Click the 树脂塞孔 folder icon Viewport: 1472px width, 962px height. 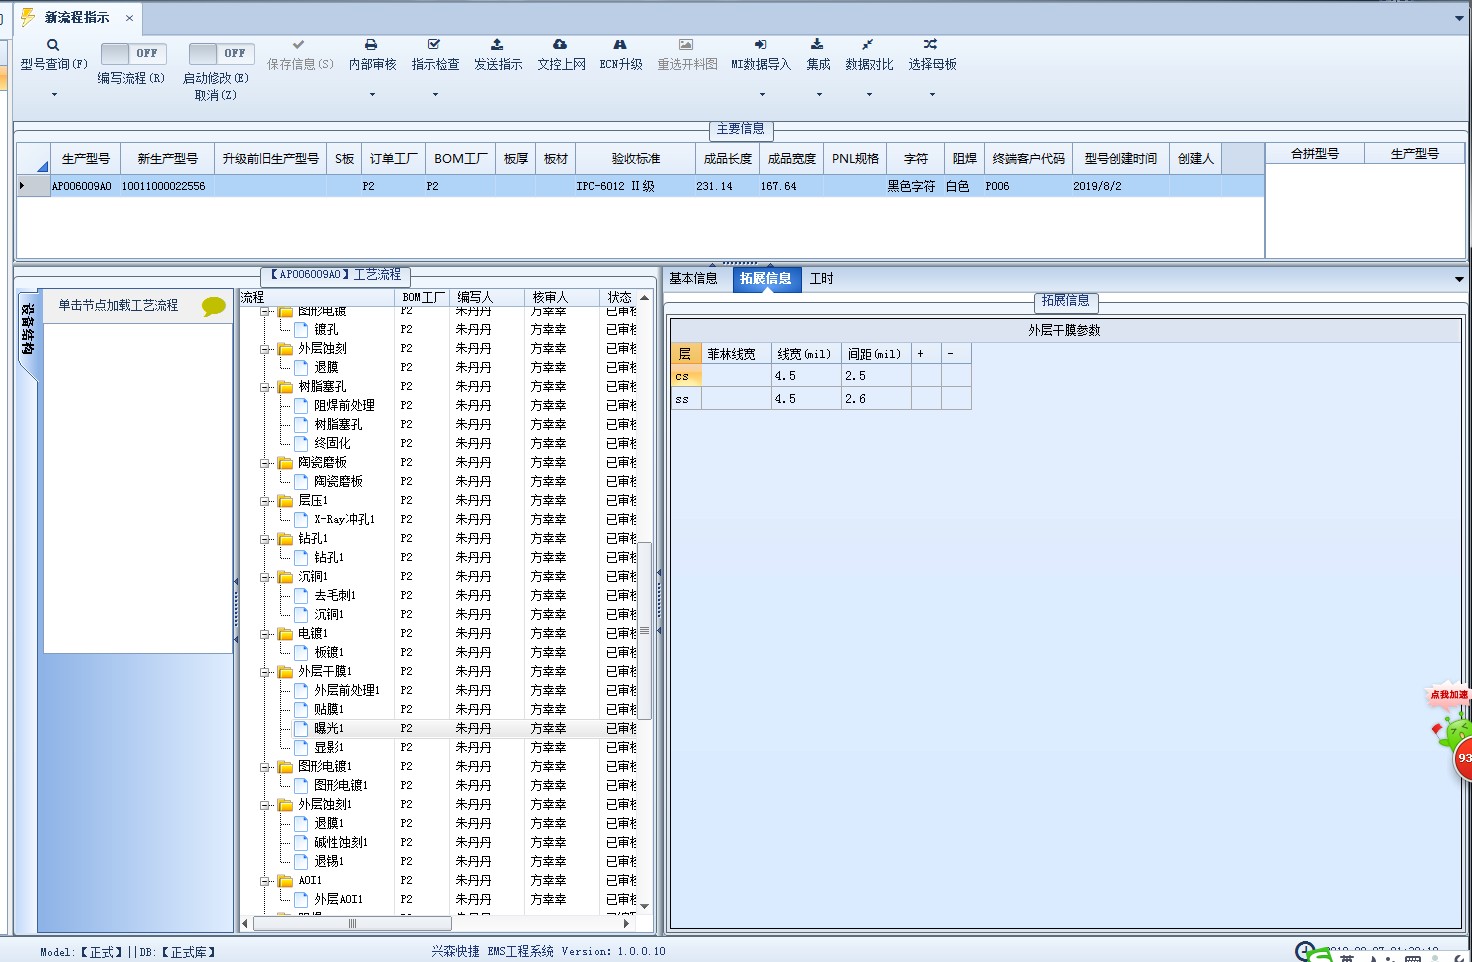[285, 387]
